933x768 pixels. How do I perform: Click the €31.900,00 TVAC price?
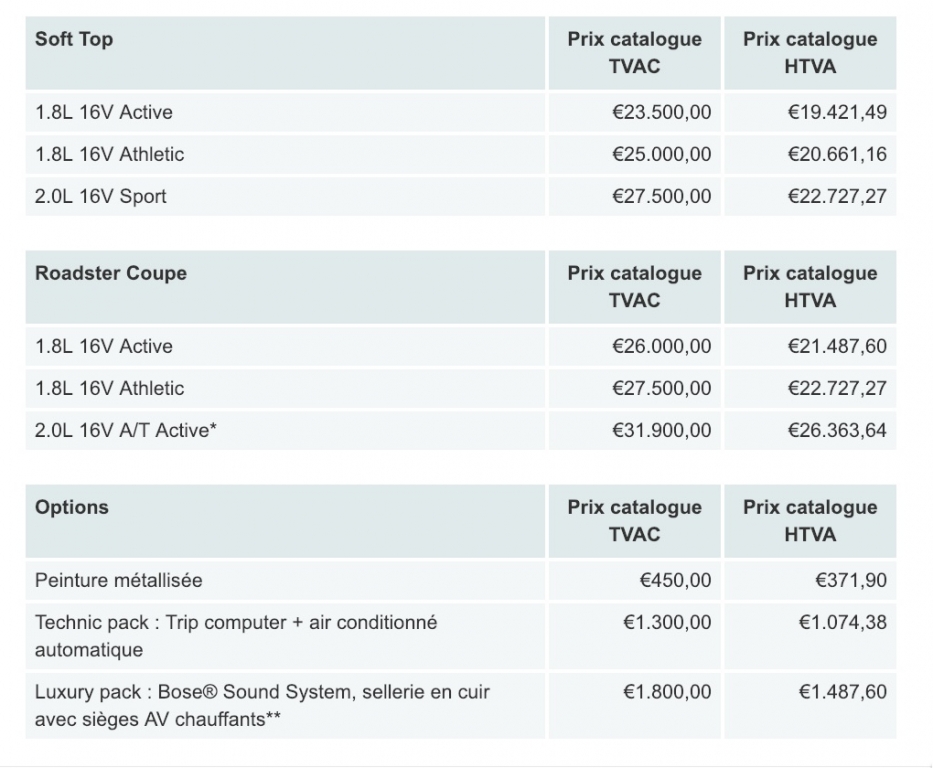pyautogui.click(x=661, y=430)
